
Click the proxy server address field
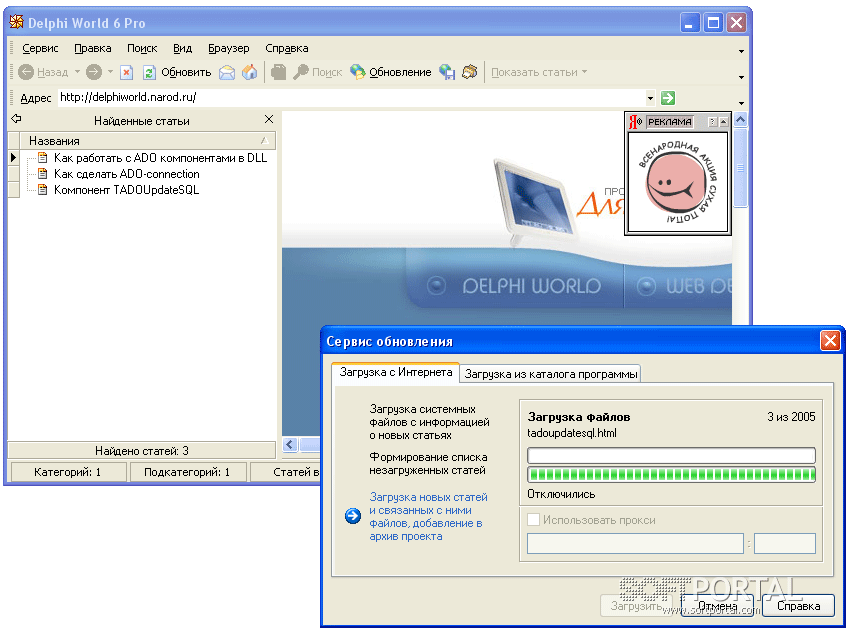coord(635,543)
